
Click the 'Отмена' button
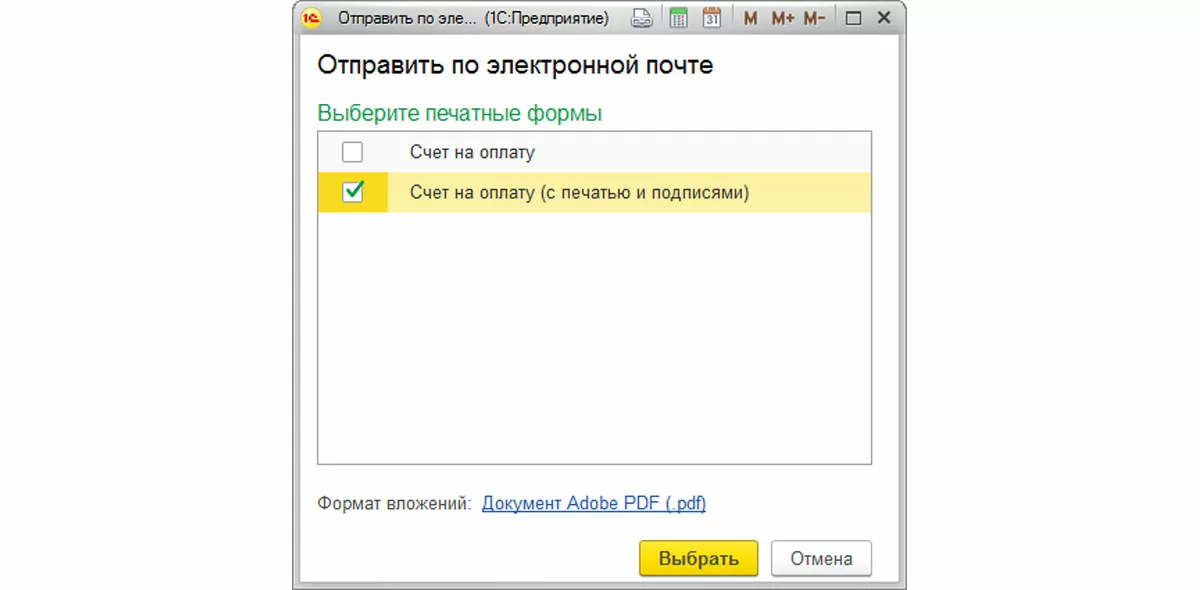pos(821,559)
